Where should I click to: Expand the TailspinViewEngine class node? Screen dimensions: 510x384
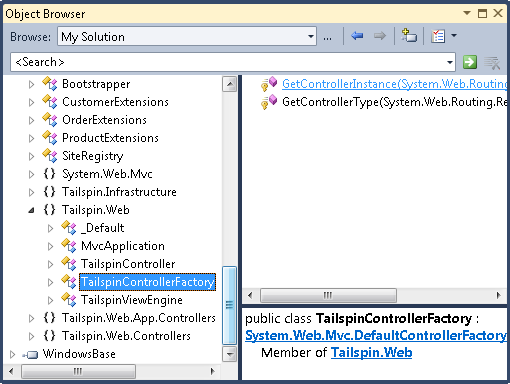tap(50, 300)
